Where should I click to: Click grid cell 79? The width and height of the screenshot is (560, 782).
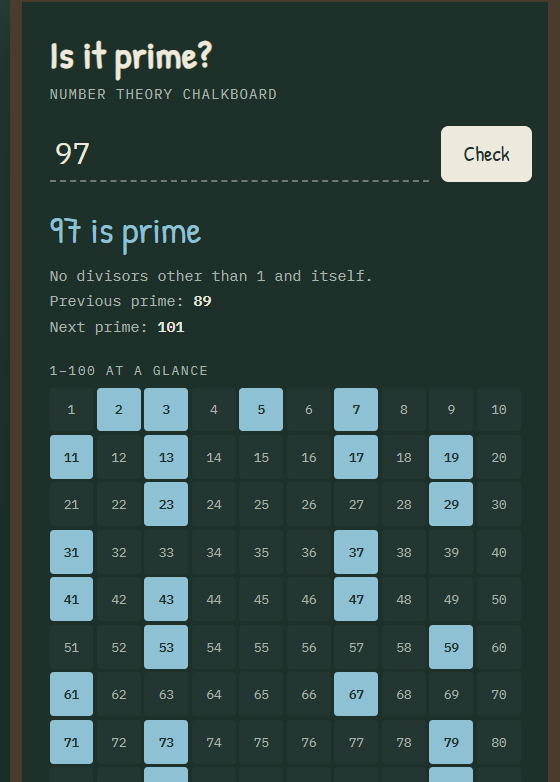451,742
